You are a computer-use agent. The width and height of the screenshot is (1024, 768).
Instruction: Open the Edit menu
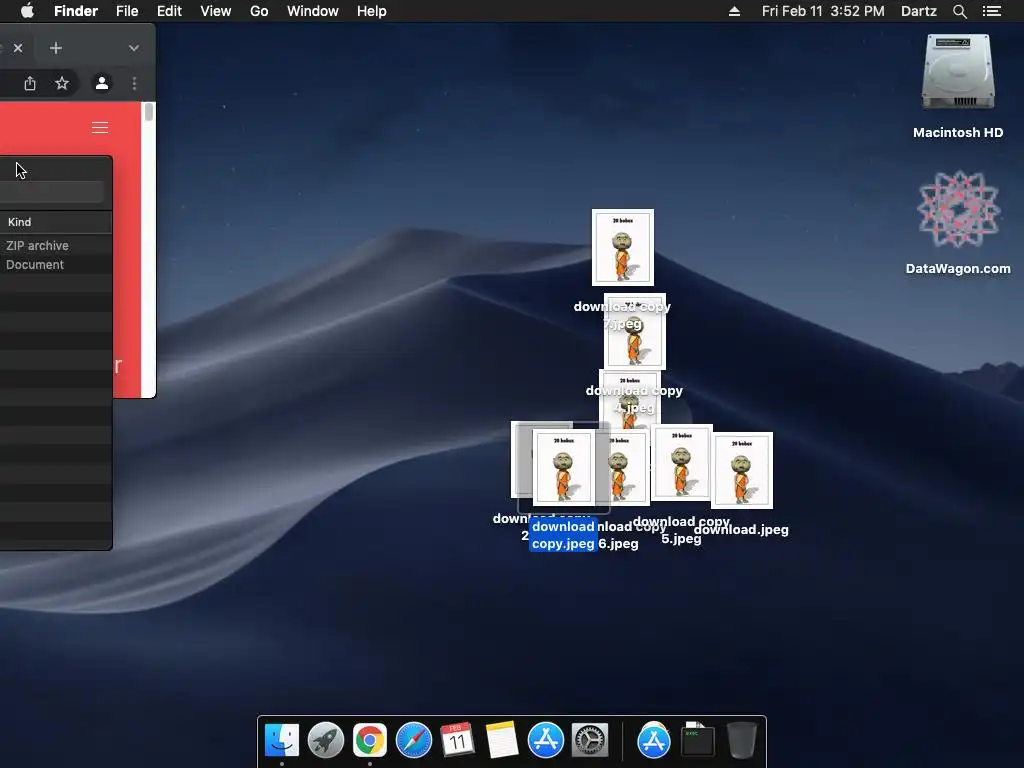pyautogui.click(x=169, y=11)
